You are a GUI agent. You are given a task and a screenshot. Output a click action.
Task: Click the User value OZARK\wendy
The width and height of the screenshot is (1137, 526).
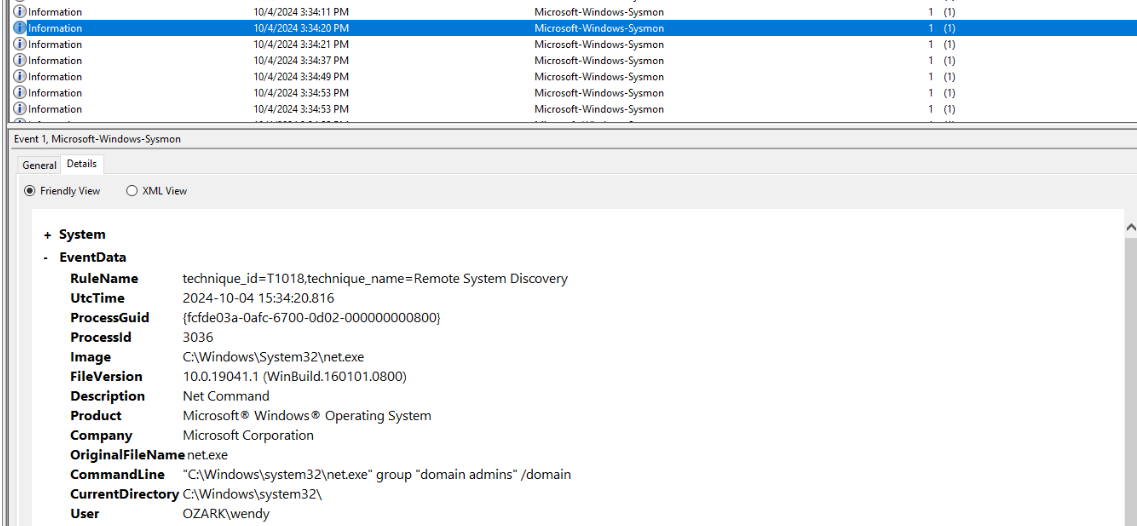(226, 514)
